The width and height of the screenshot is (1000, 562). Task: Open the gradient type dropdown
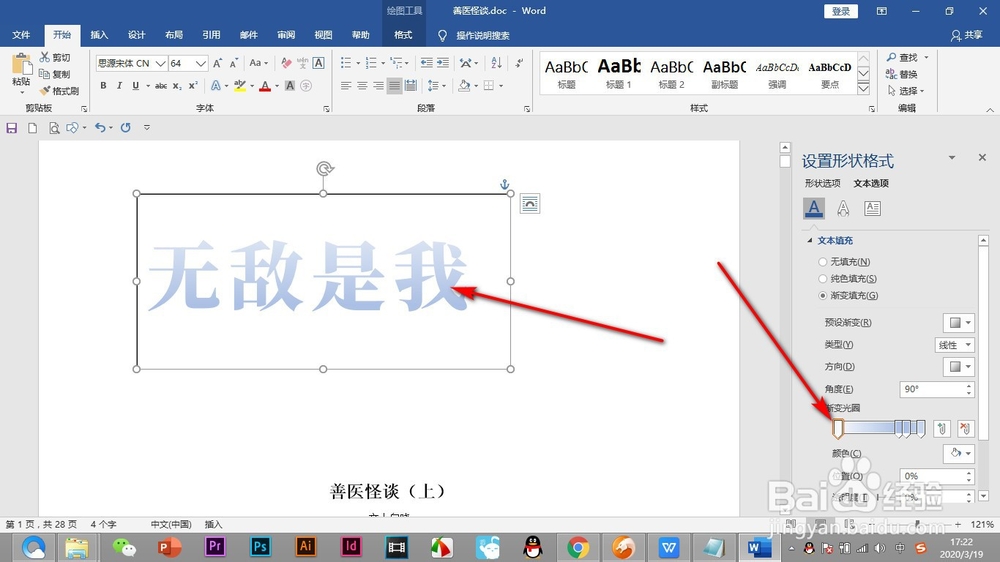pyautogui.click(x=954, y=345)
